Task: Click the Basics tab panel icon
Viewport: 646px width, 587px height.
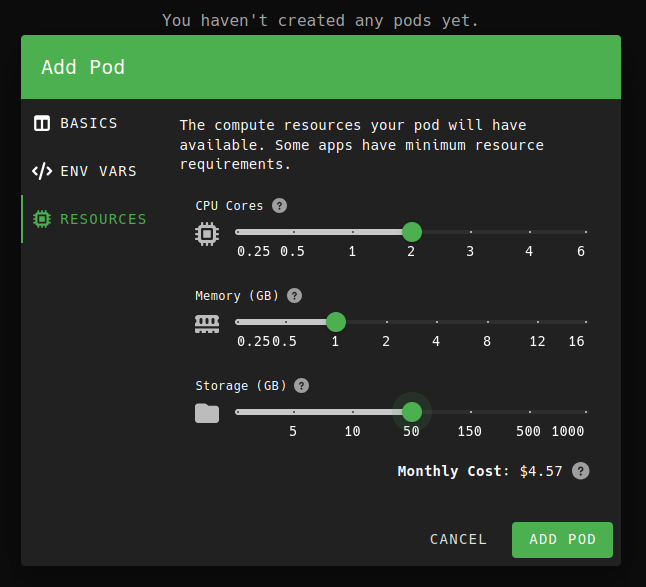Action: (x=42, y=124)
